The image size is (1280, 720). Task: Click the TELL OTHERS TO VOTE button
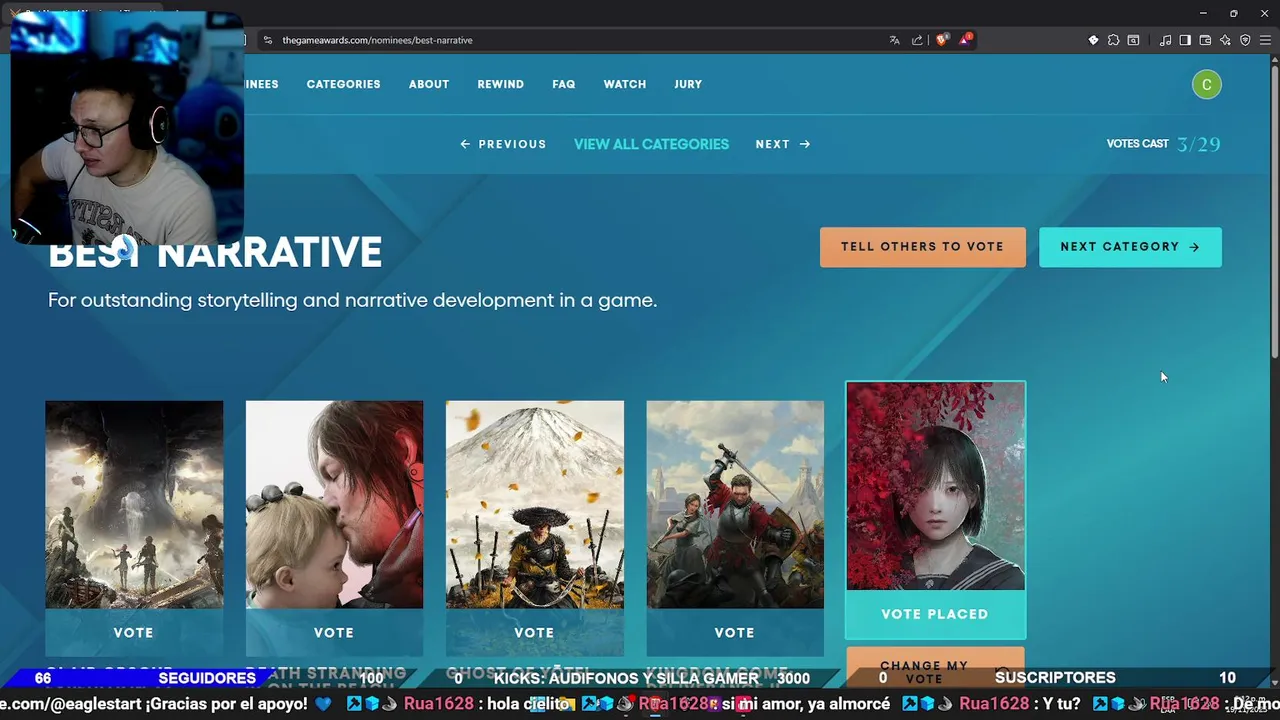point(923,247)
